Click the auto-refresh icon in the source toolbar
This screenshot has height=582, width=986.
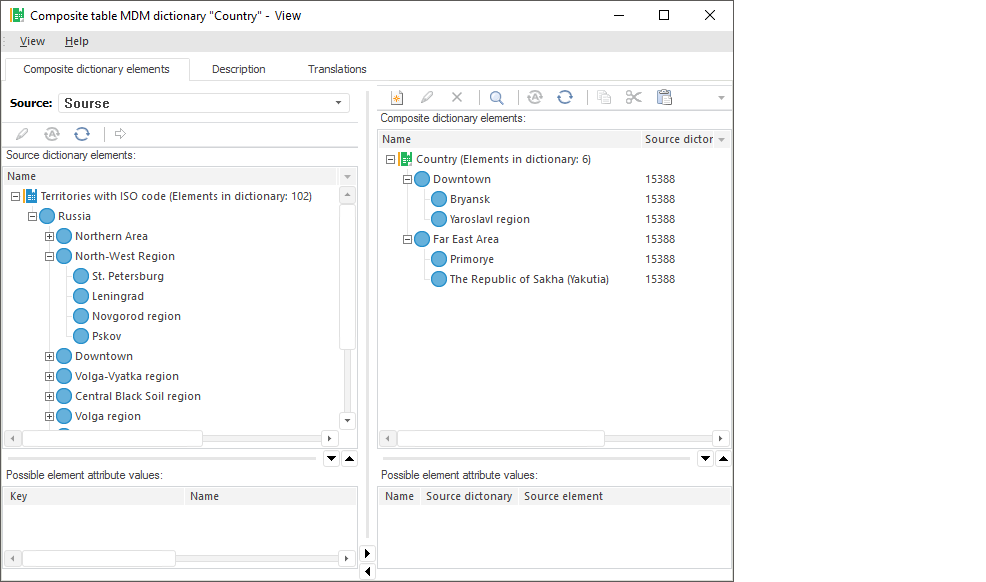pos(52,134)
